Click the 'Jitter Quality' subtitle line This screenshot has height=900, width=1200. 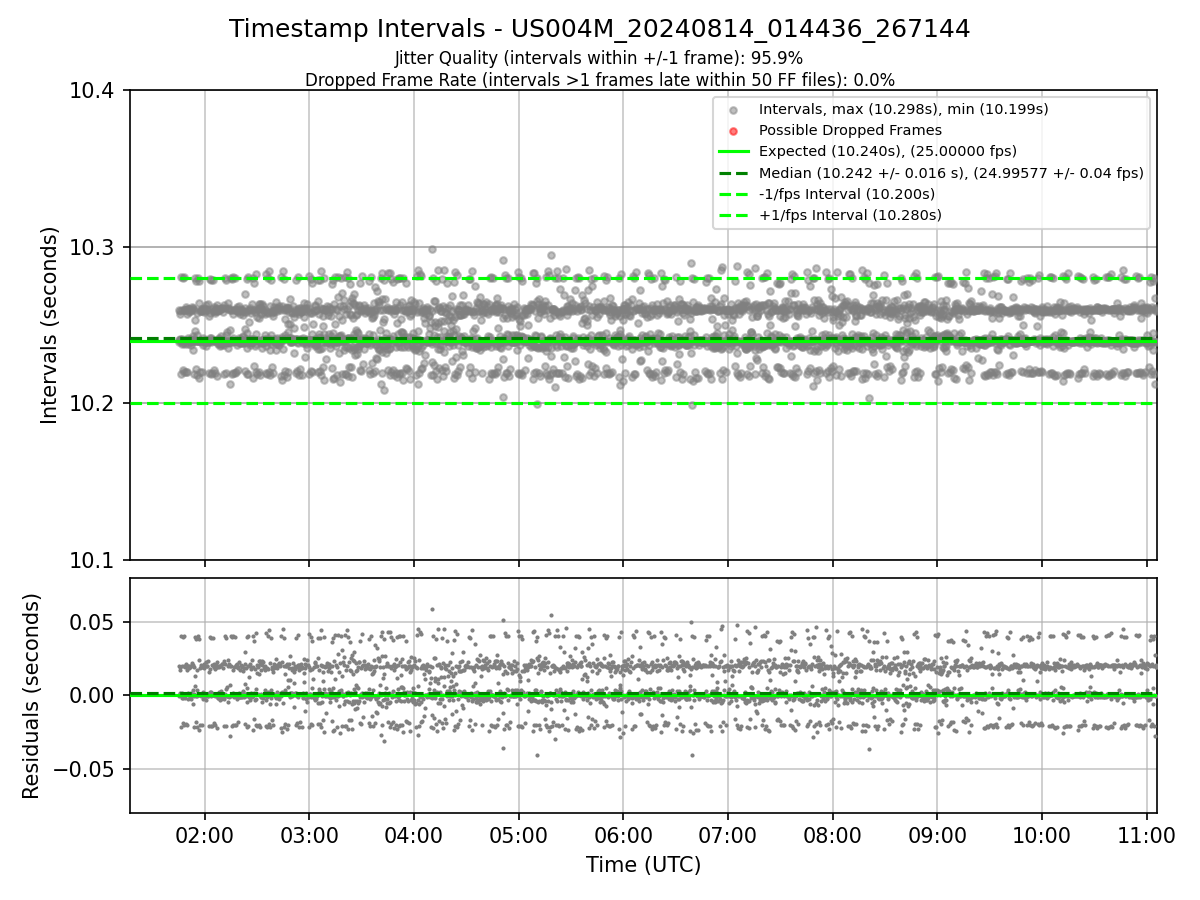[x=599, y=58]
